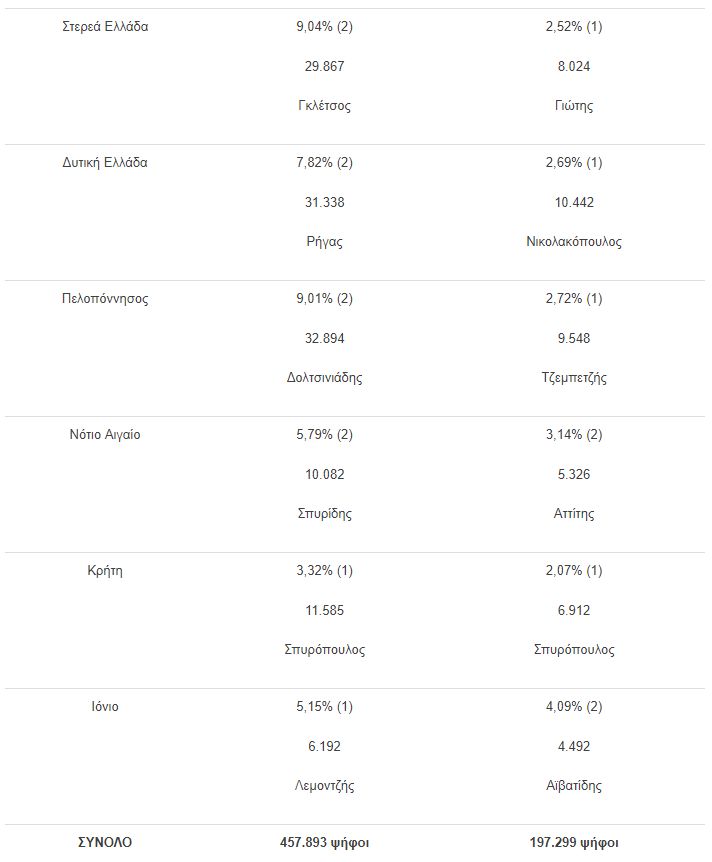
Task: Click the 457.893 ψήφοι total
Action: coord(325,843)
